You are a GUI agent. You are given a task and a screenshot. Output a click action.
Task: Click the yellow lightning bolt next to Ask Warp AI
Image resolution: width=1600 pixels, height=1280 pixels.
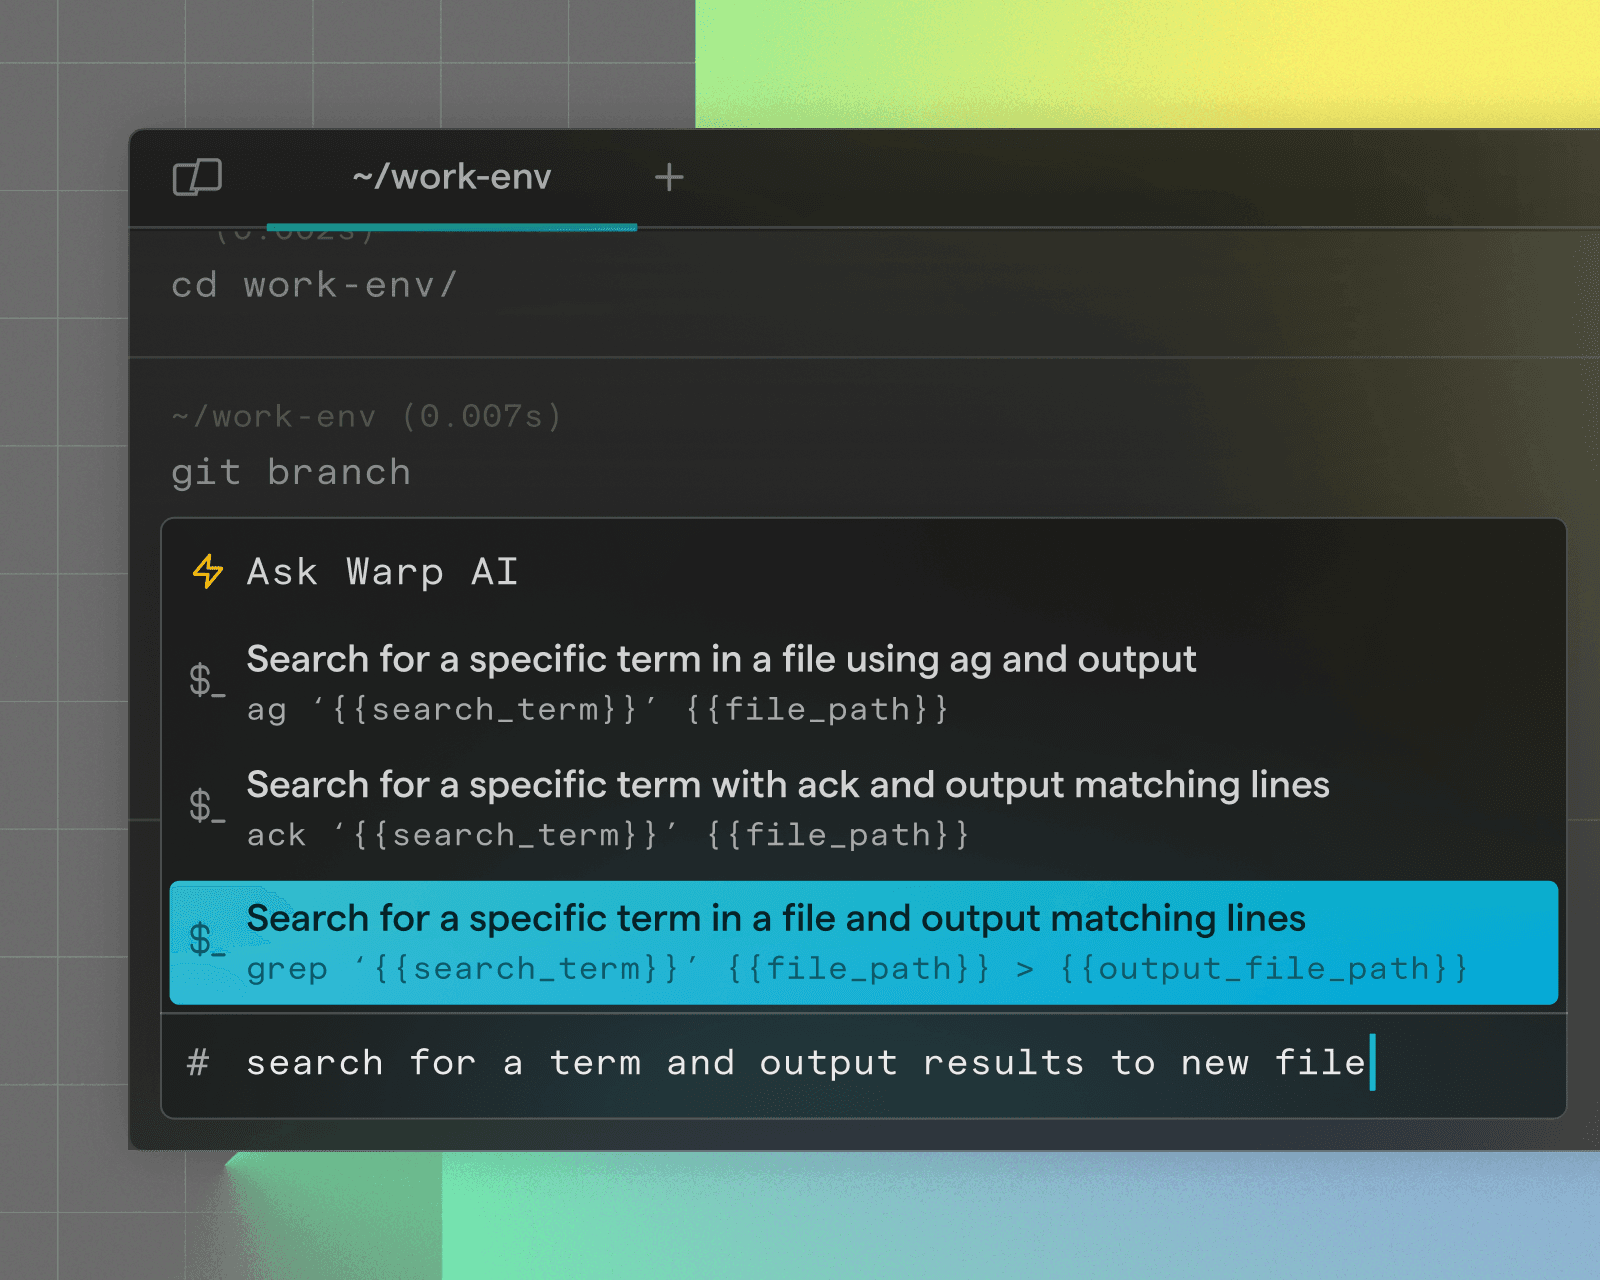206,572
